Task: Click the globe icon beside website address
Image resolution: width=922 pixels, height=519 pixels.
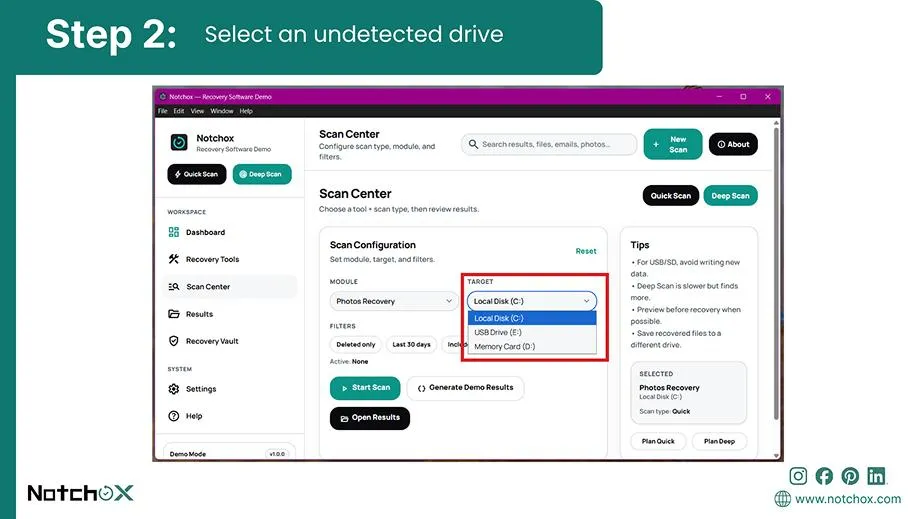Action: (x=782, y=499)
